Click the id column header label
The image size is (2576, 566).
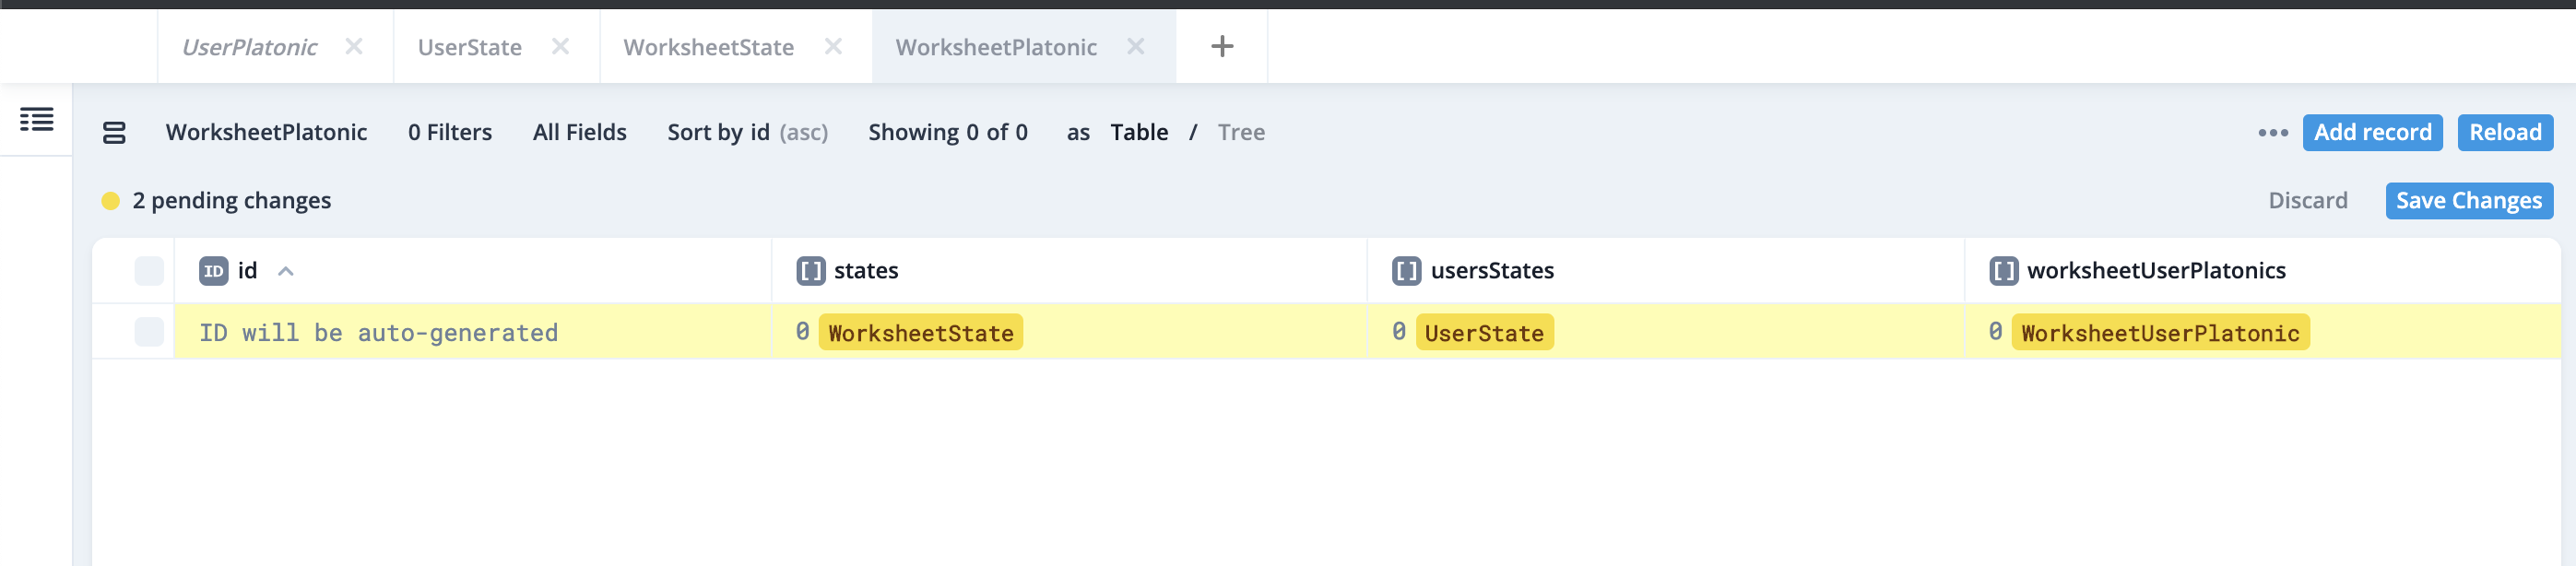[247, 271]
